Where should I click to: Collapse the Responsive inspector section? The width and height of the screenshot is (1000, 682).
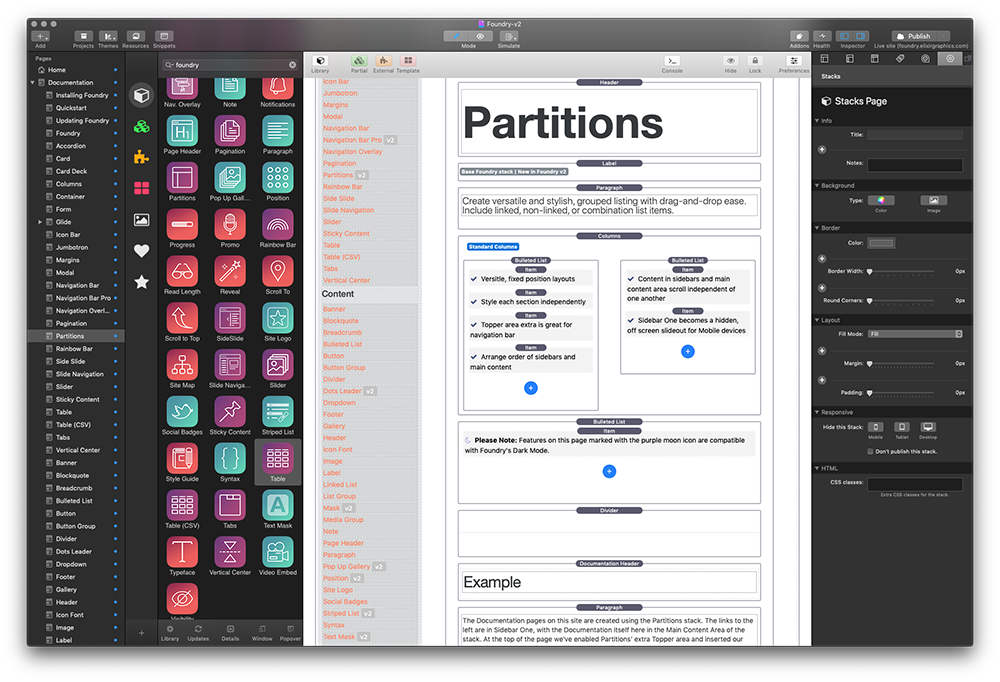(x=817, y=412)
